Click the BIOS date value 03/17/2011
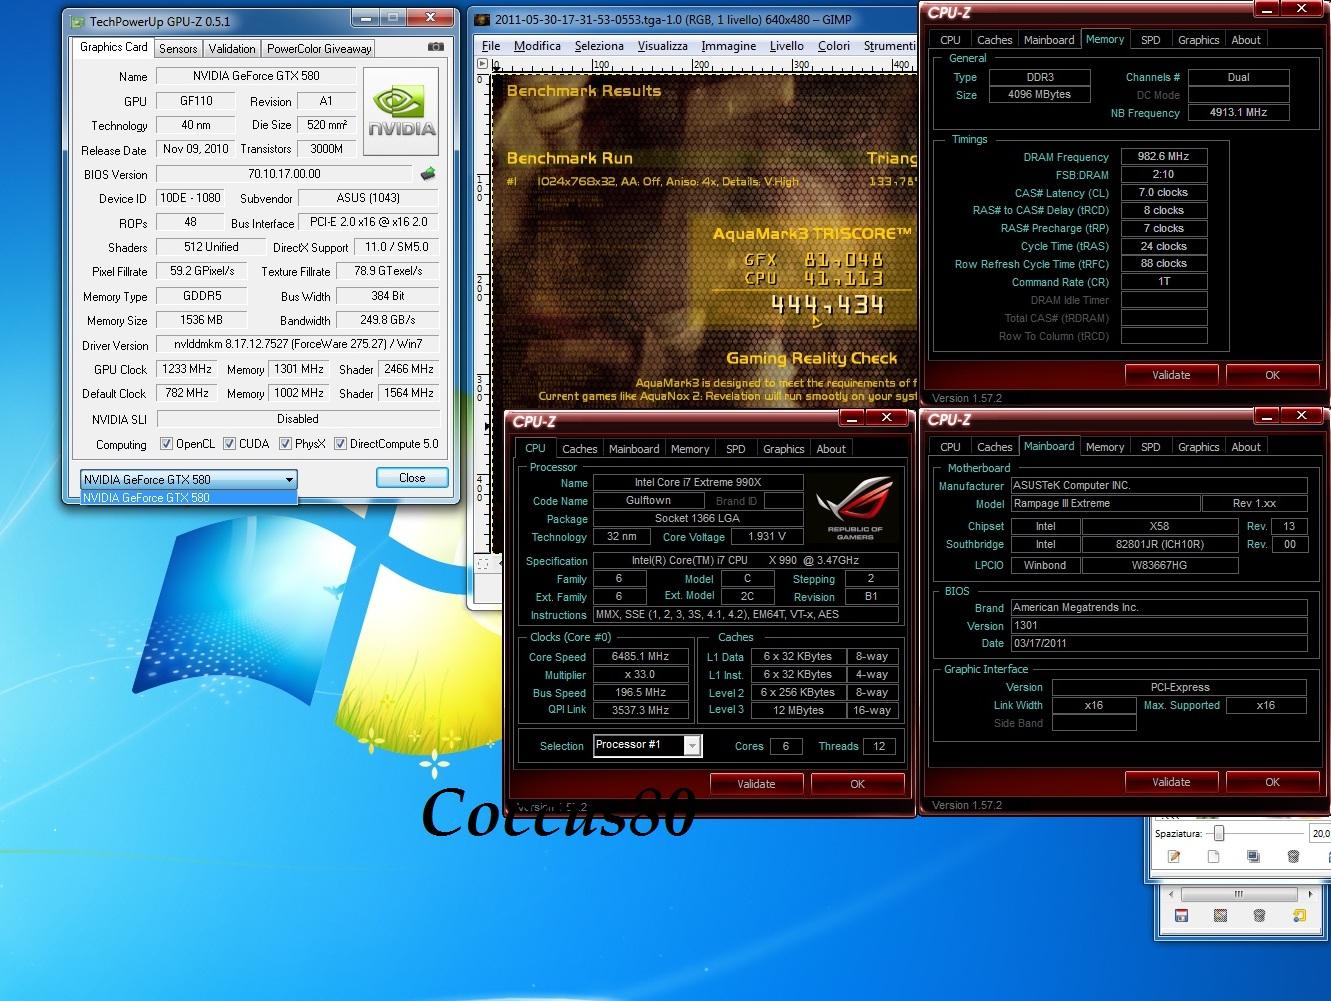Viewport: 1331px width, 1001px height. coord(1158,643)
